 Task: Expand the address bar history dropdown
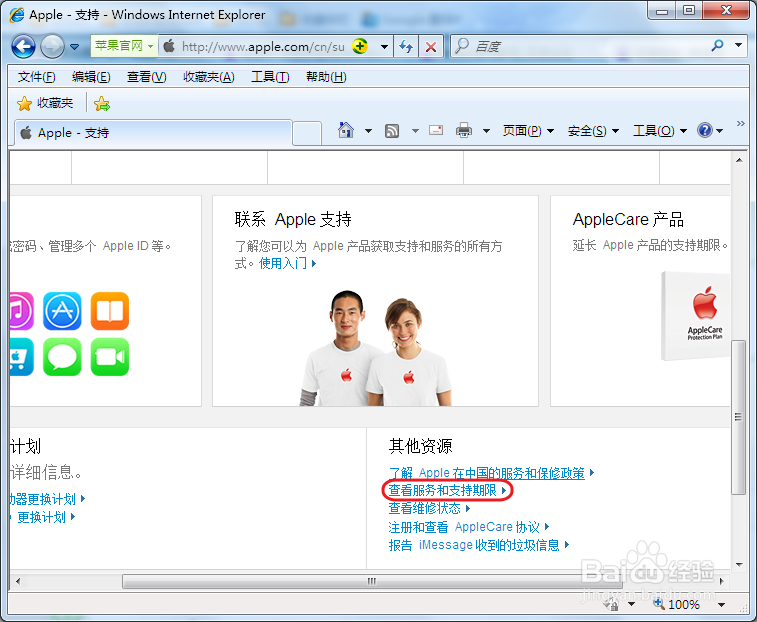[x=384, y=47]
